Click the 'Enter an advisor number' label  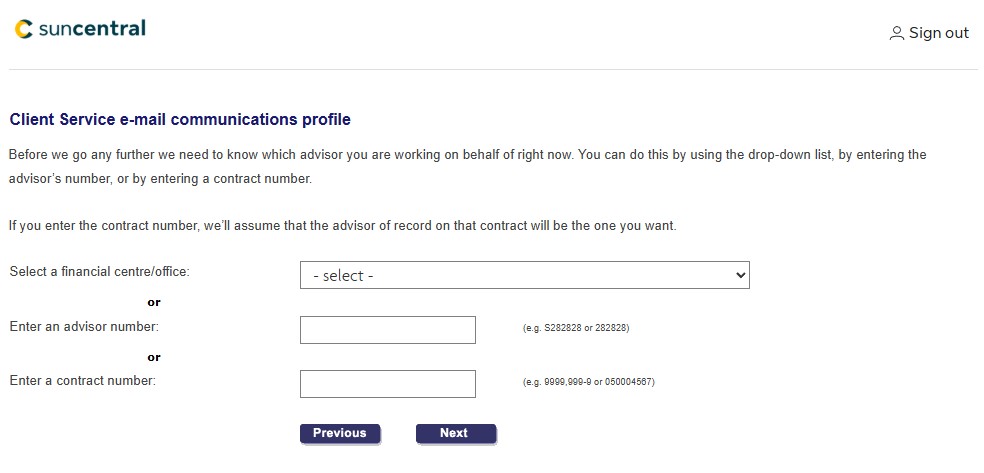point(84,326)
